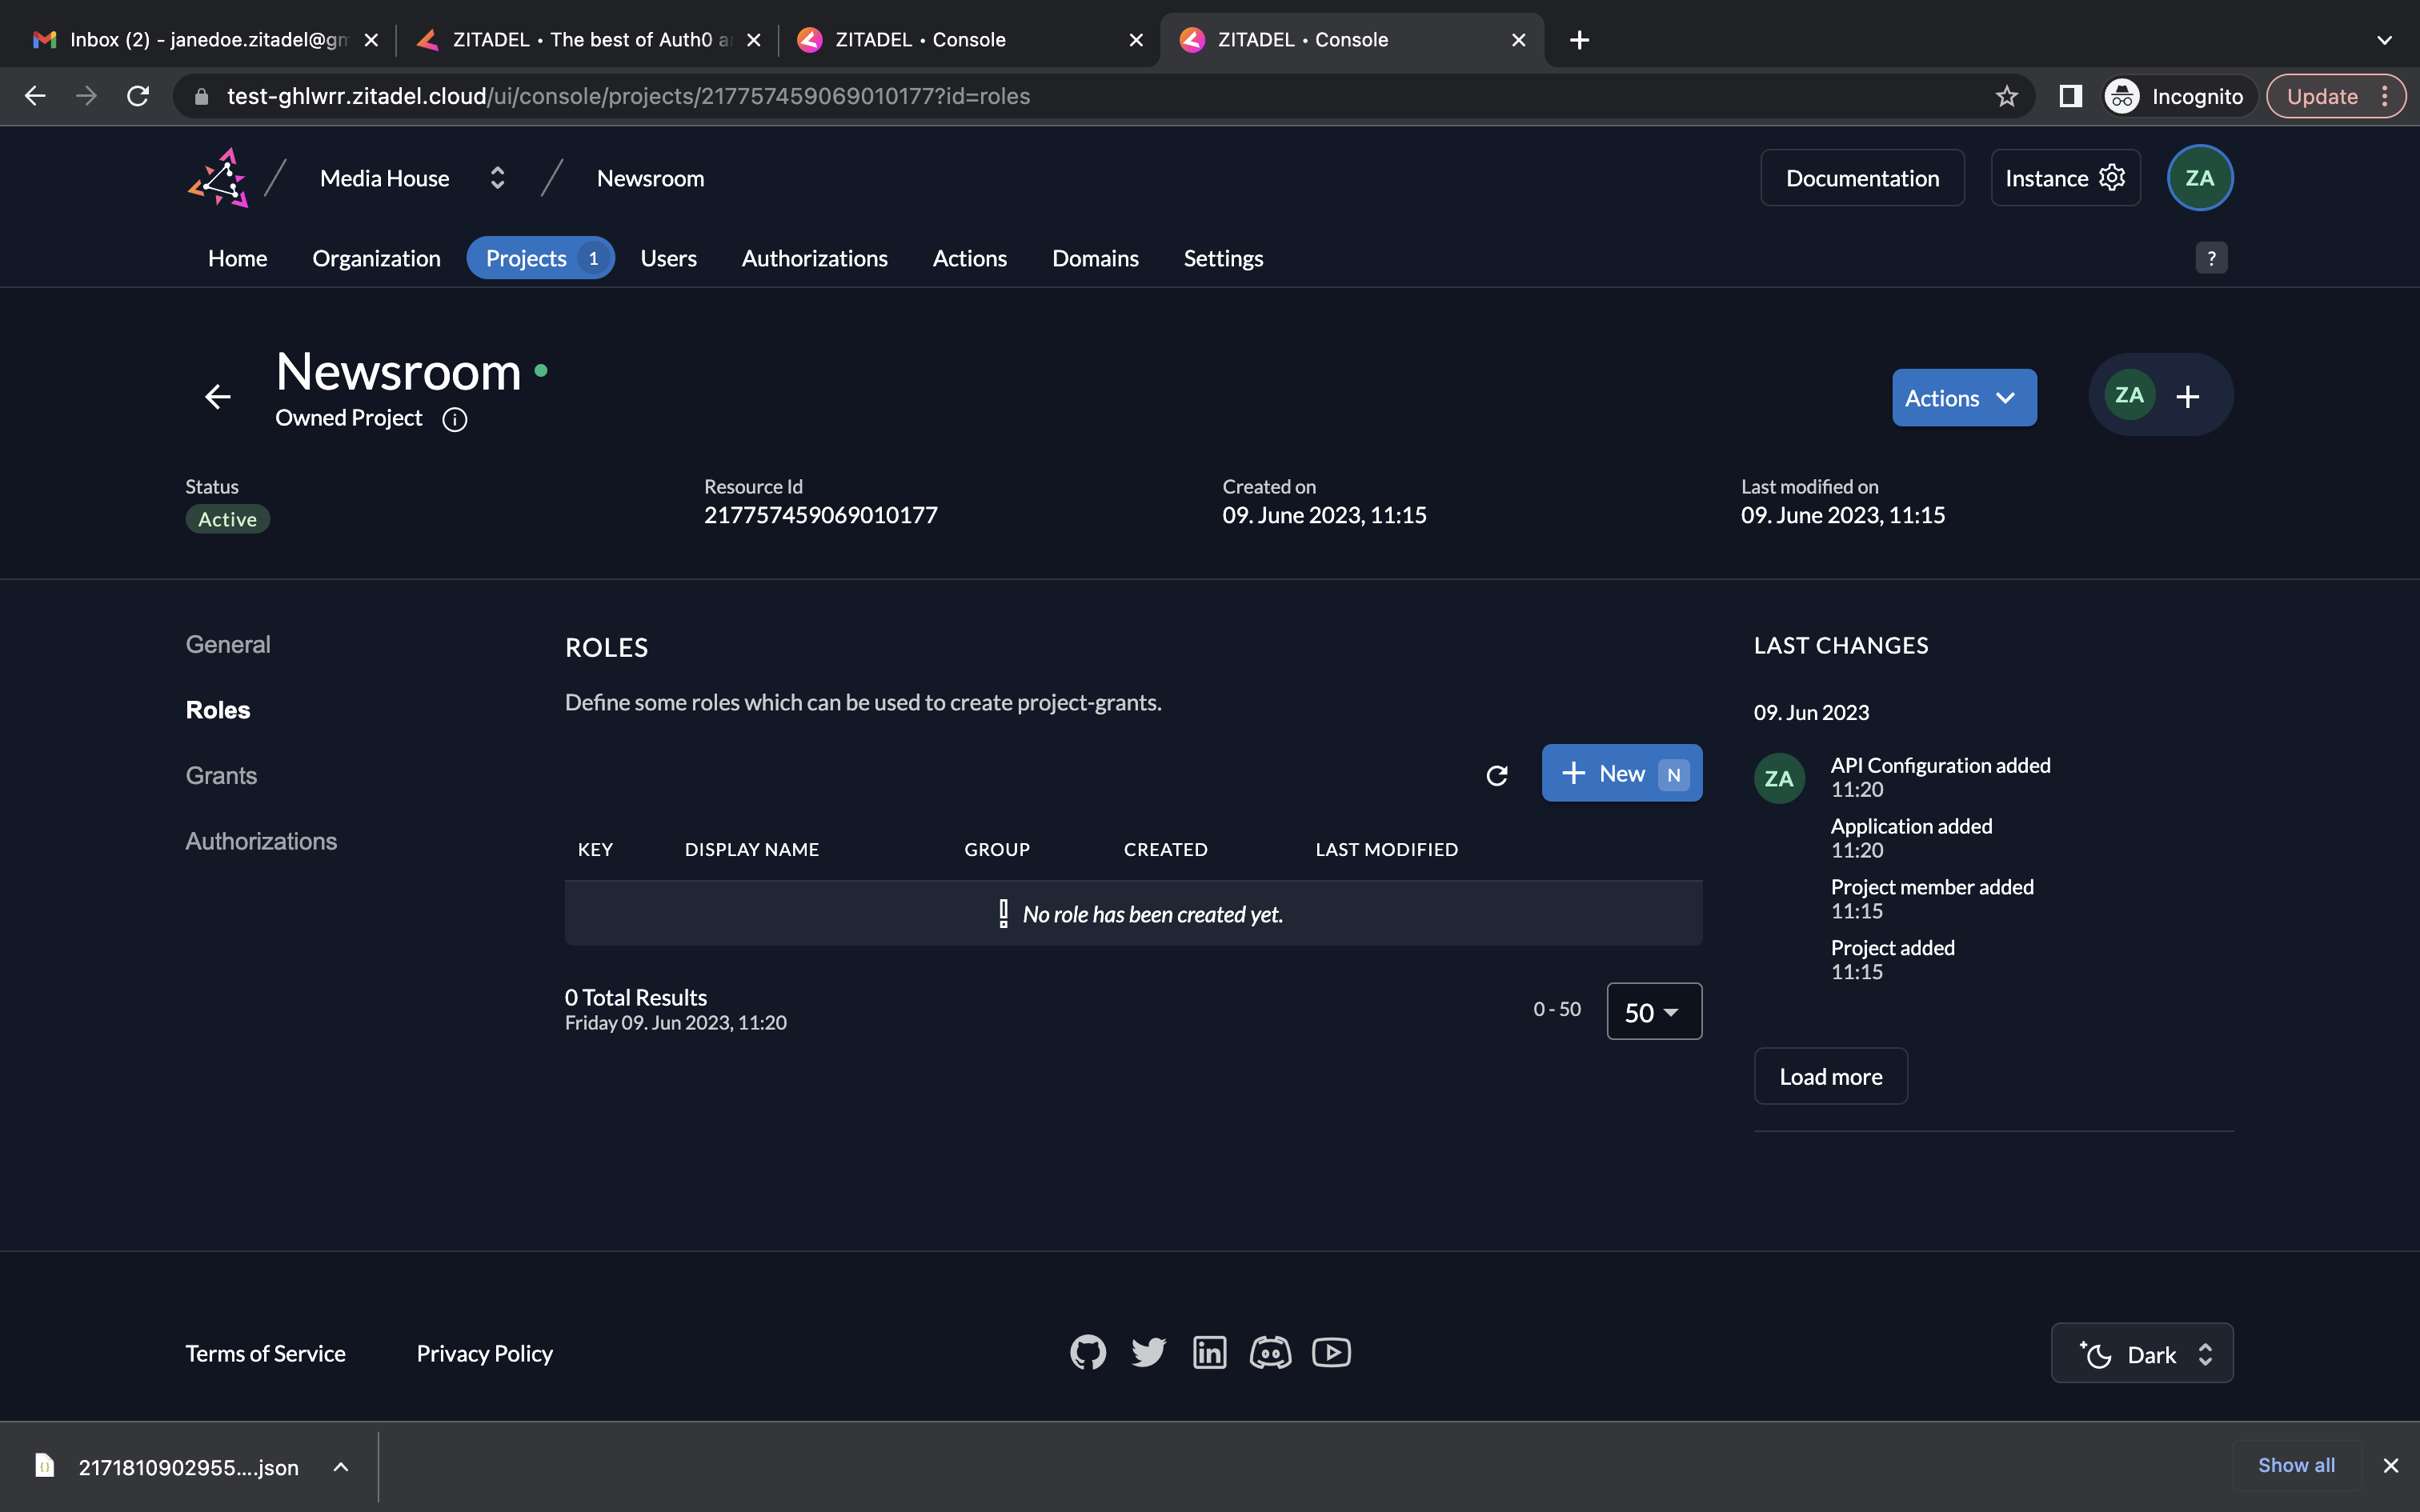
Task: Click the help question mark icon
Action: (2211, 258)
